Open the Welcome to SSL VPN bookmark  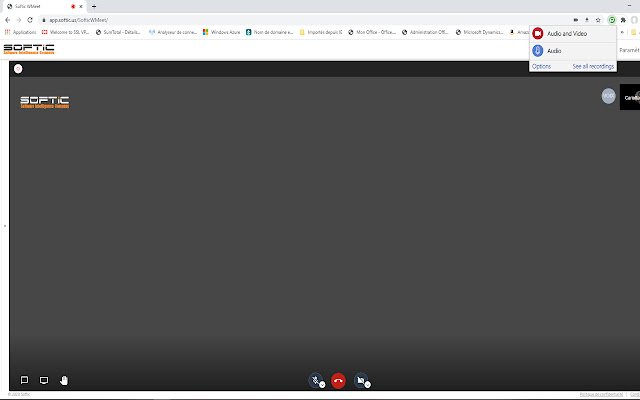pos(65,32)
